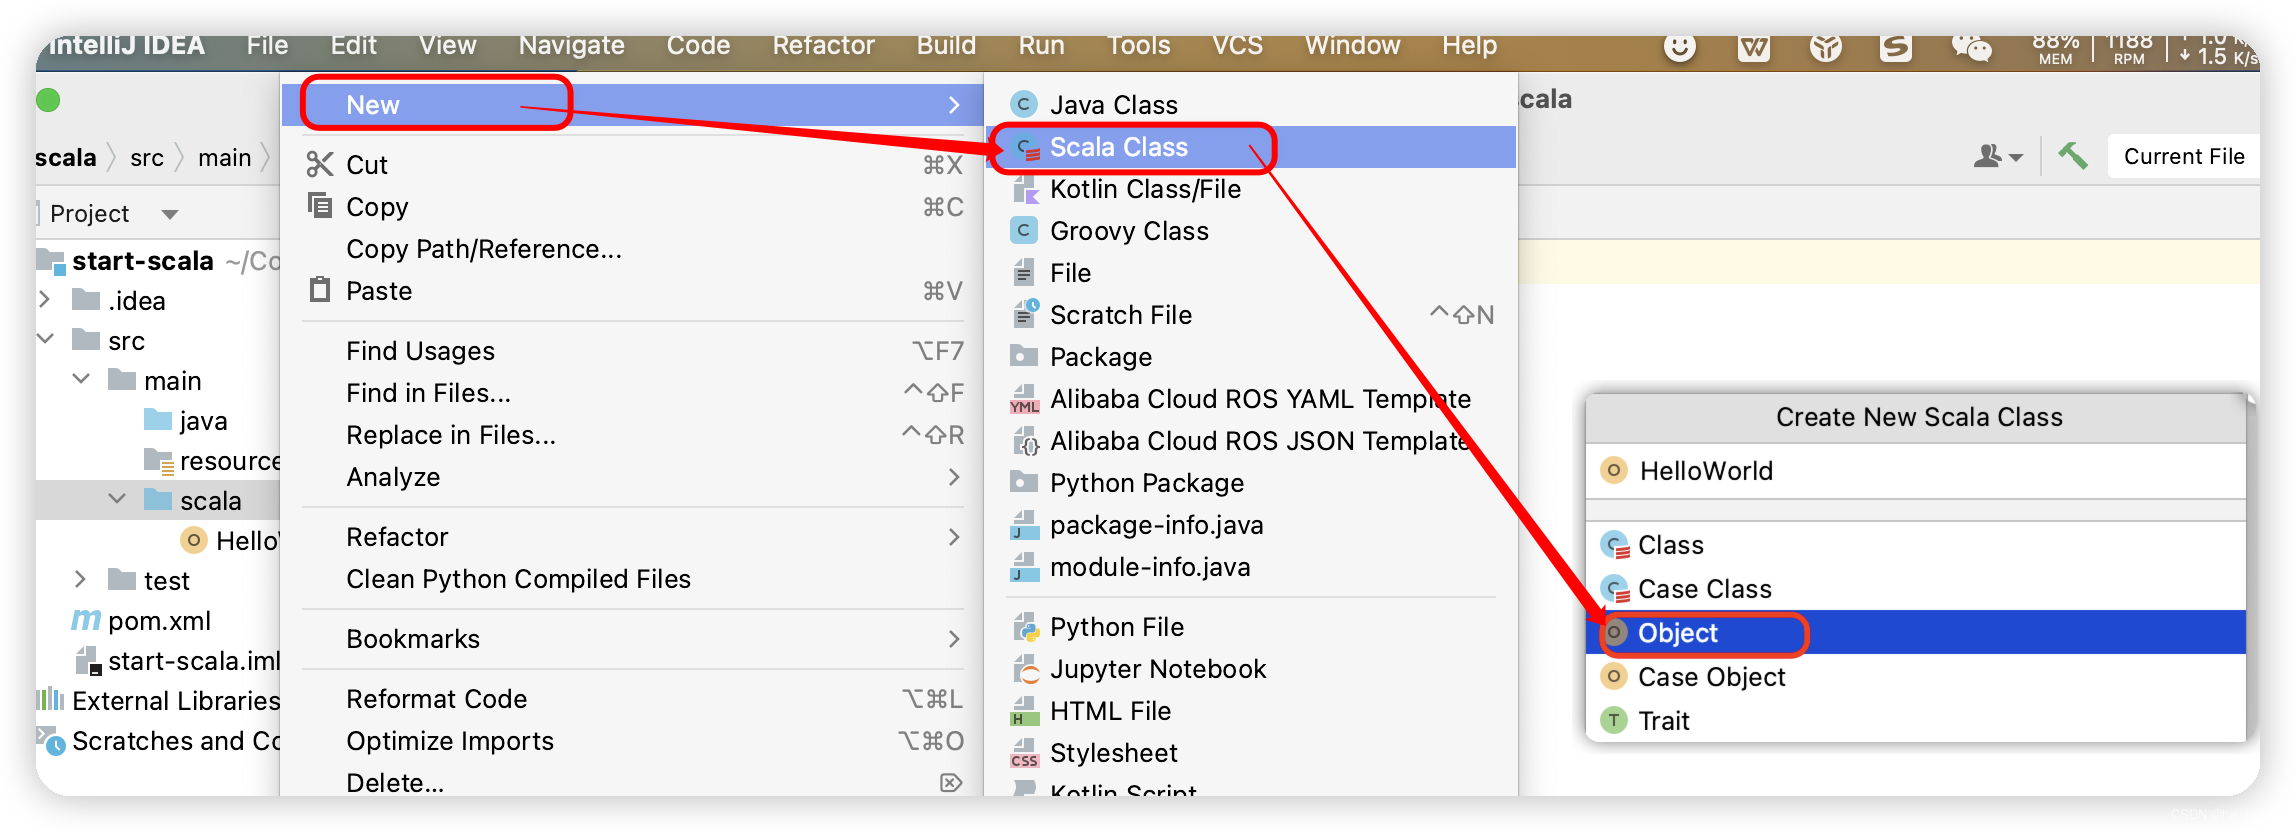This screenshot has width=2296, height=832.
Task: Click the Sogou input menu bar icon
Action: [1895, 47]
